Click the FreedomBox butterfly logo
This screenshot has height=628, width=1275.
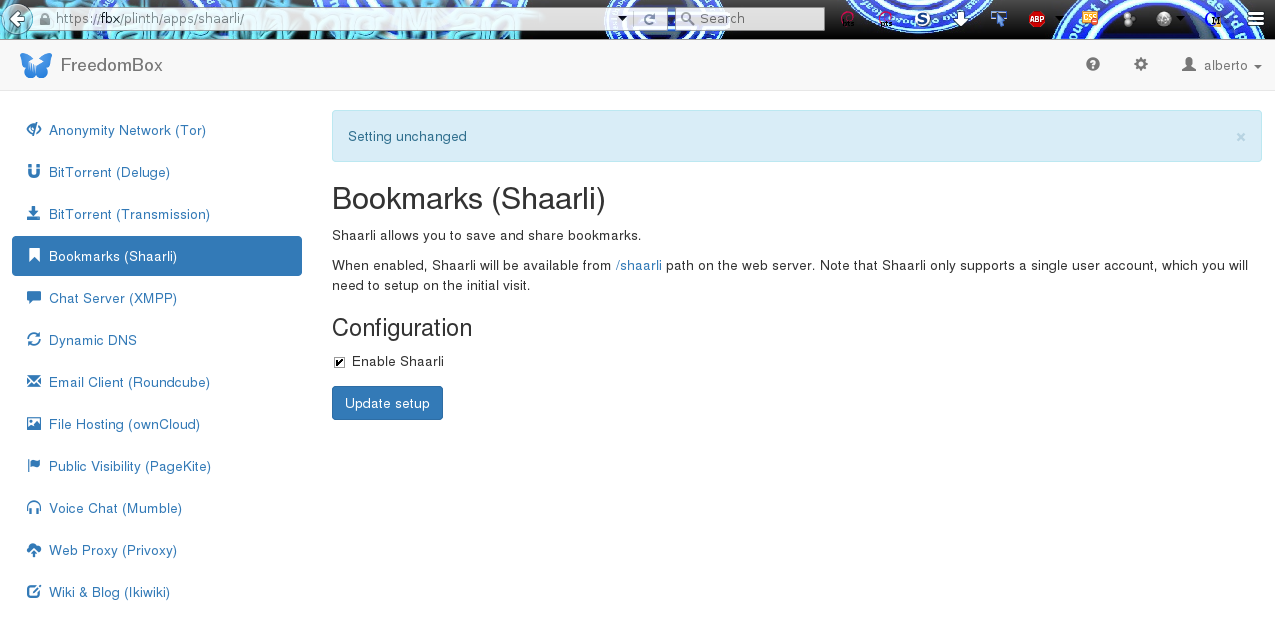click(36, 66)
